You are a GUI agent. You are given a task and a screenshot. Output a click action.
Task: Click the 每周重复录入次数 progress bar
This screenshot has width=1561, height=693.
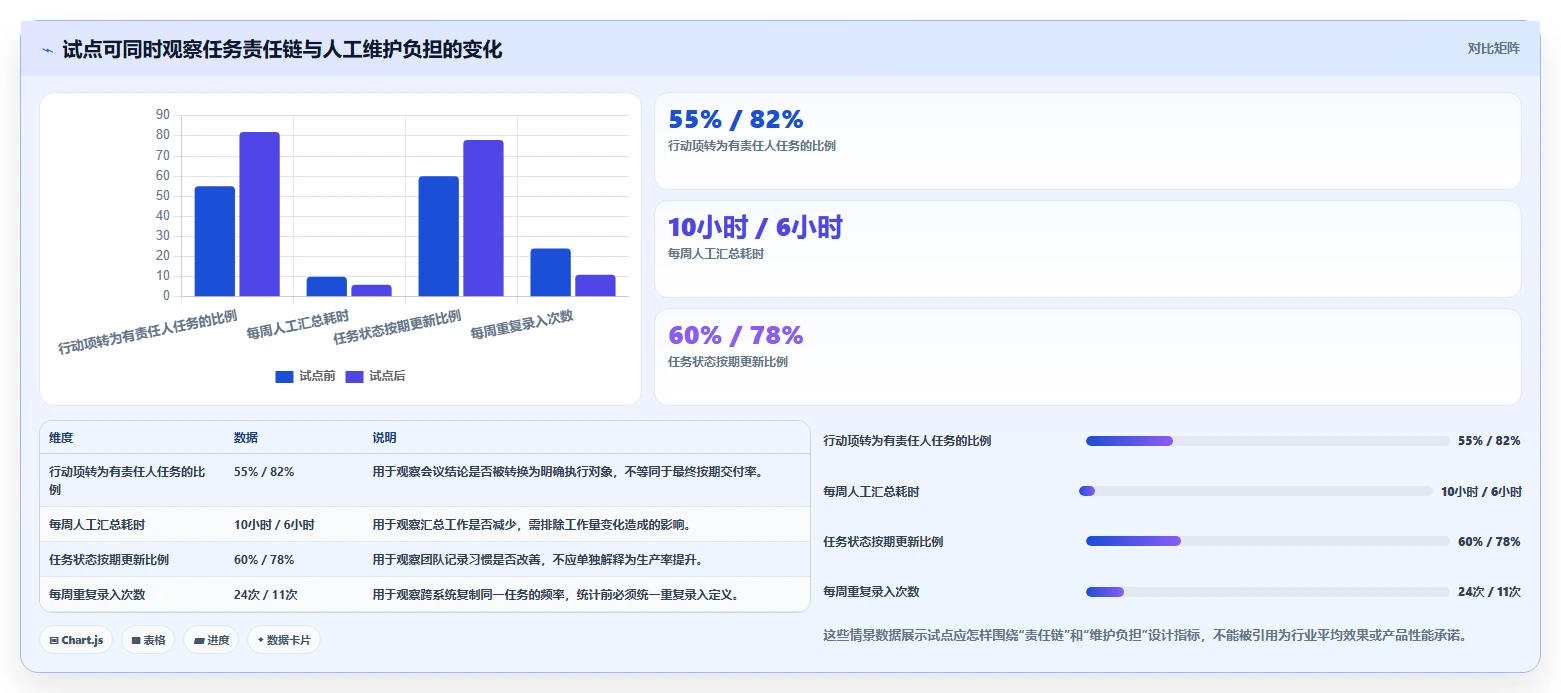[1267, 592]
